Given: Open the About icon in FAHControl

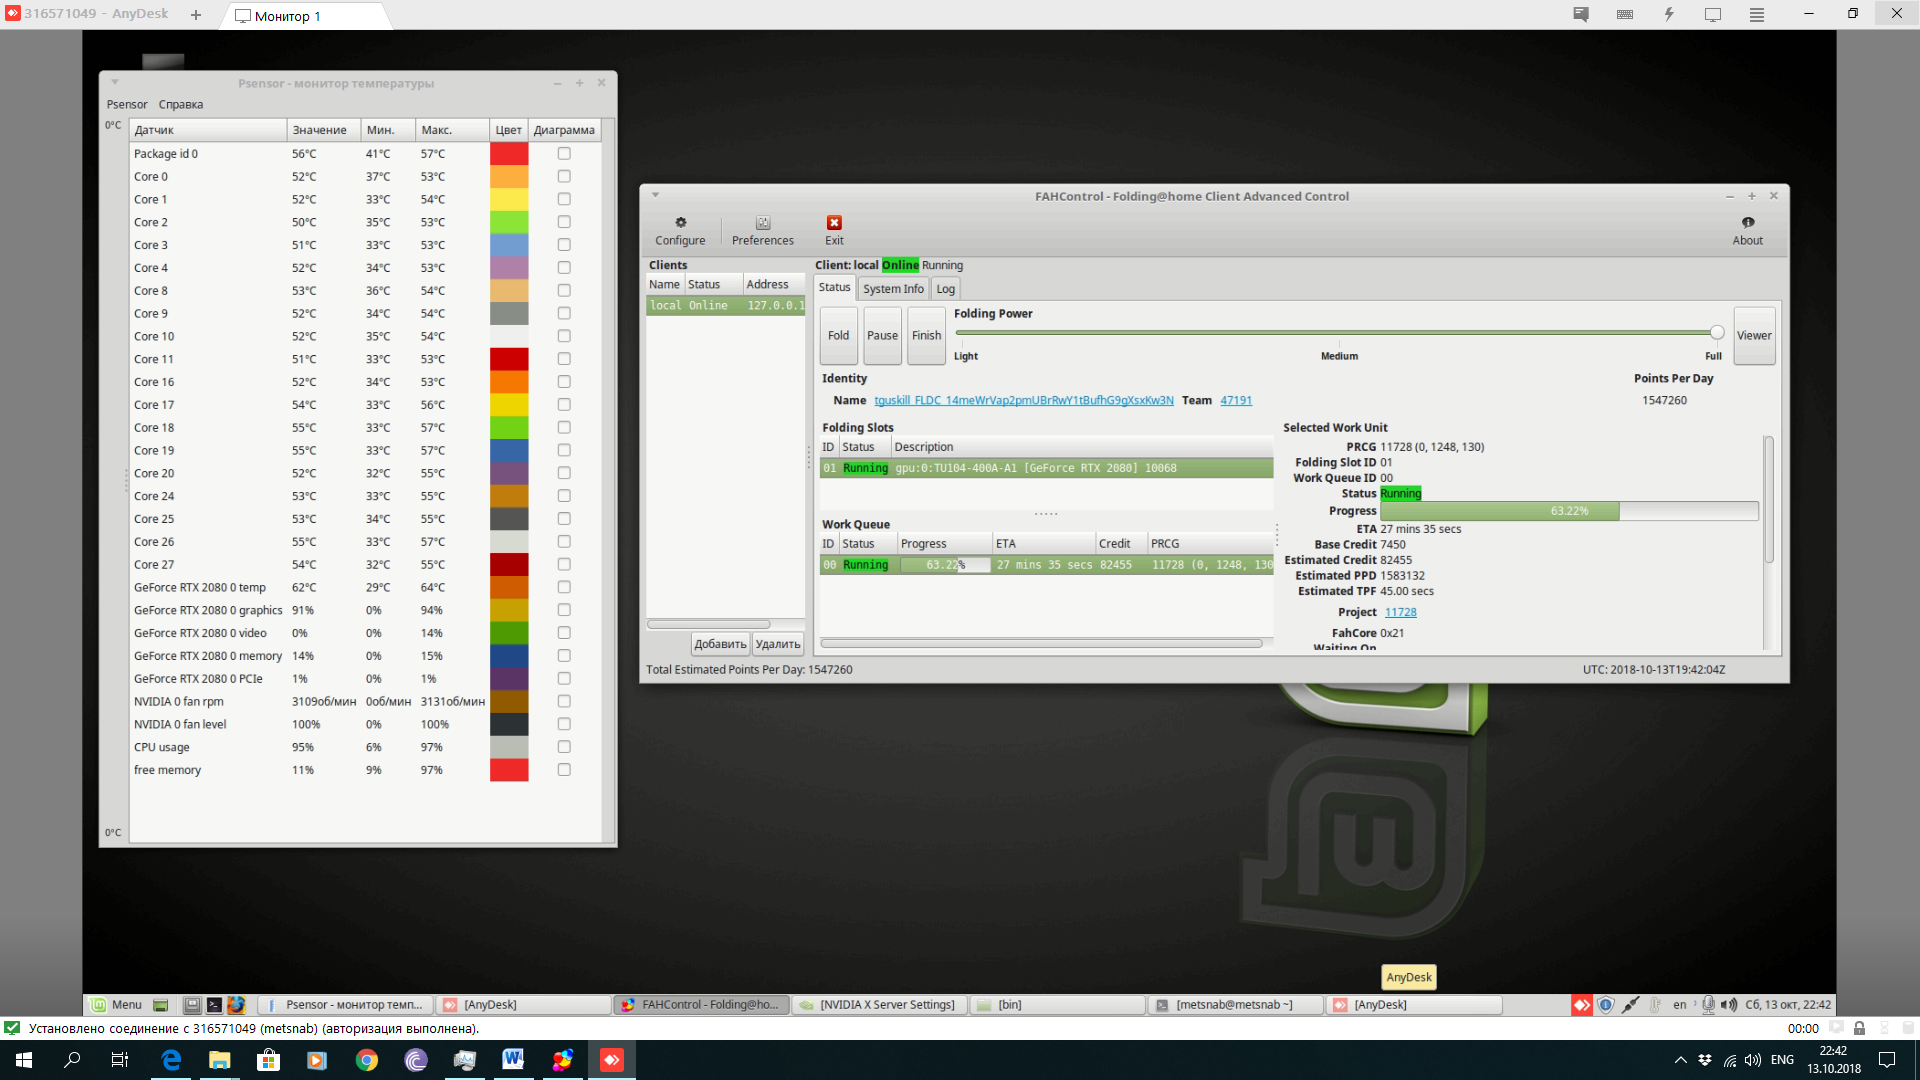Looking at the screenshot, I should (x=1747, y=223).
